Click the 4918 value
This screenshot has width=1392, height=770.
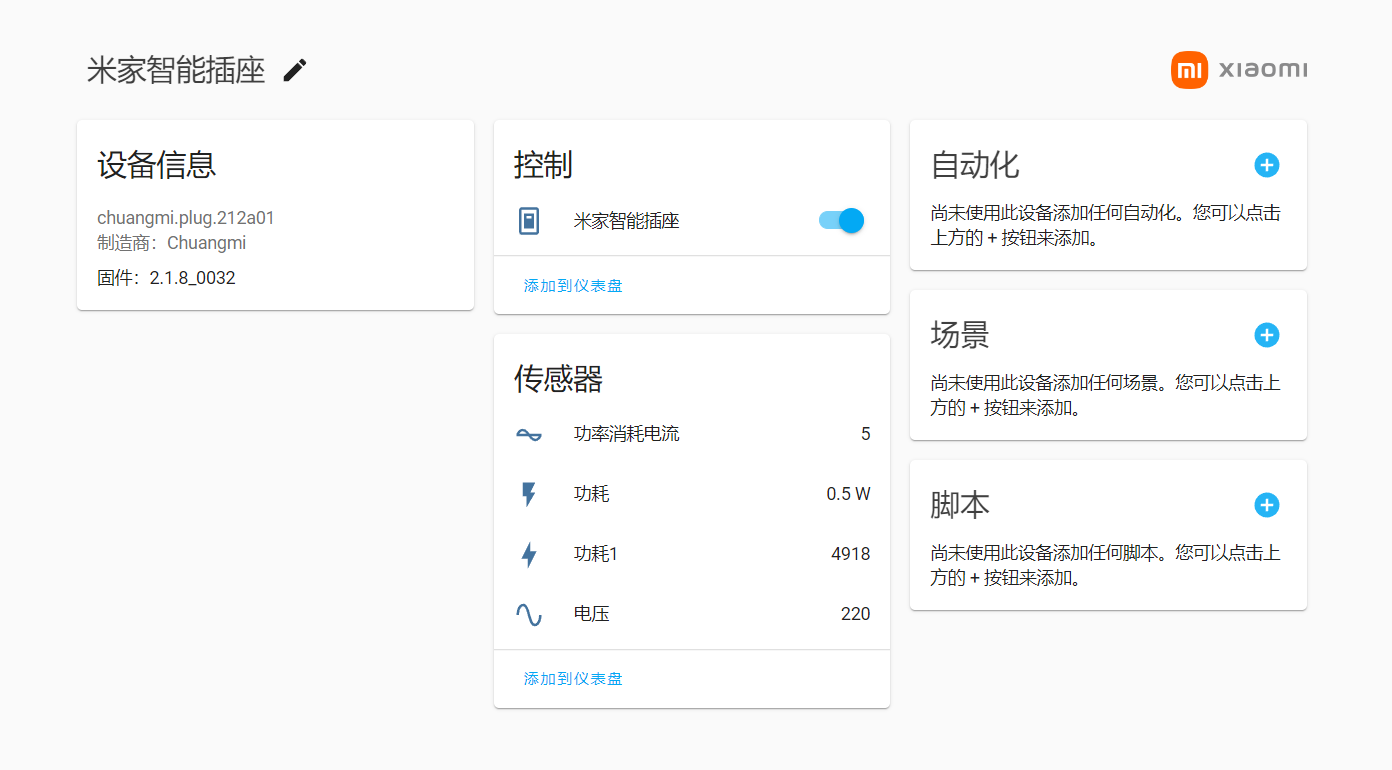pyautogui.click(x=851, y=554)
